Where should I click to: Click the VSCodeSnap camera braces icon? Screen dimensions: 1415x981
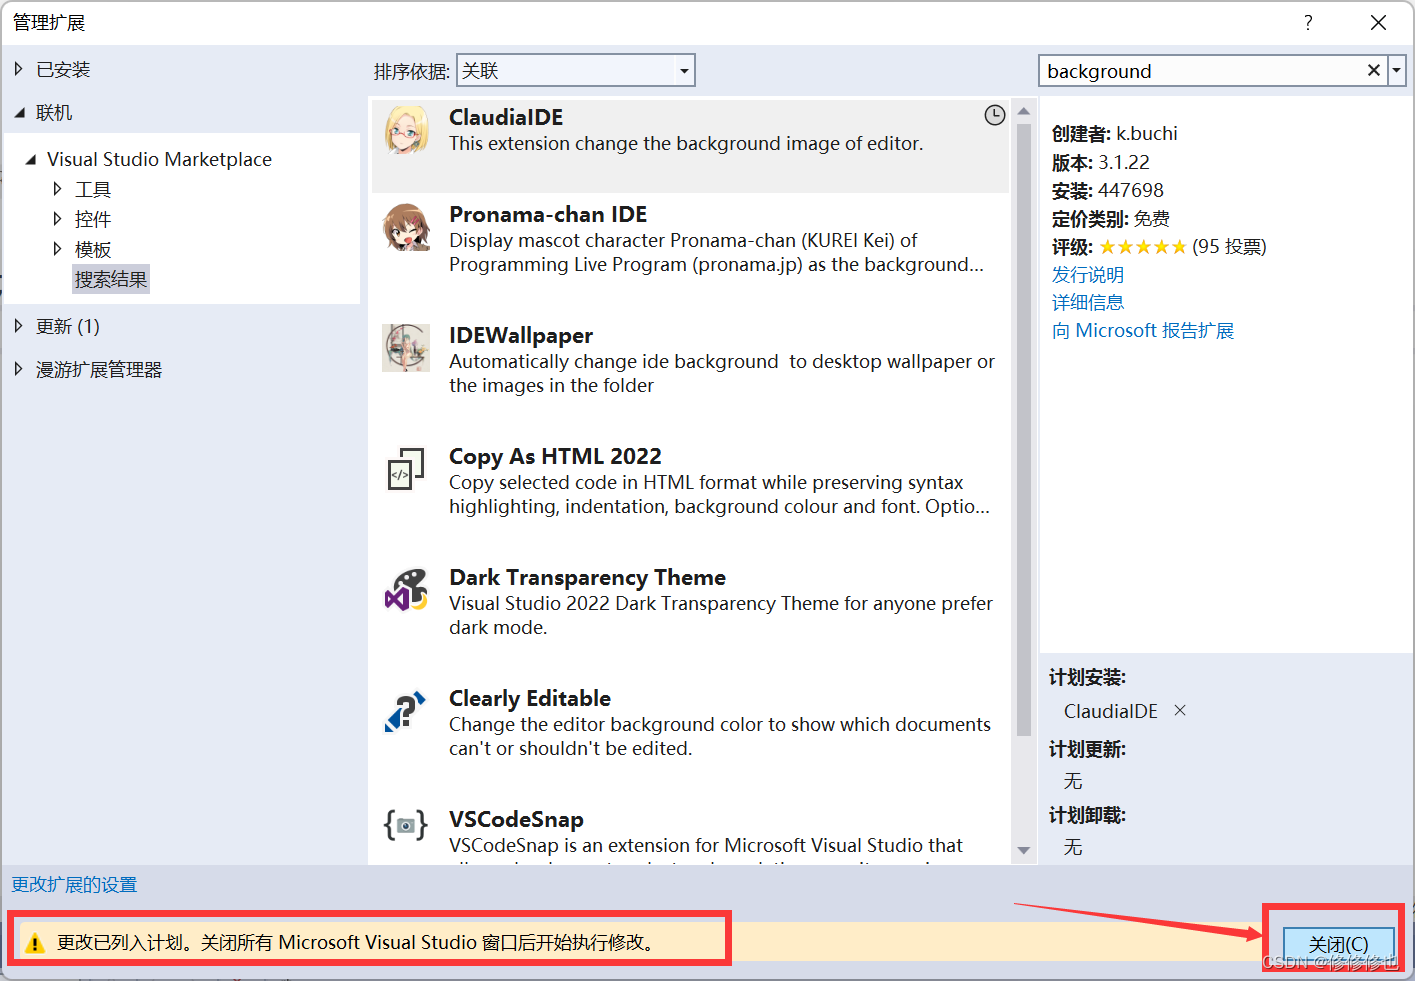point(406,825)
